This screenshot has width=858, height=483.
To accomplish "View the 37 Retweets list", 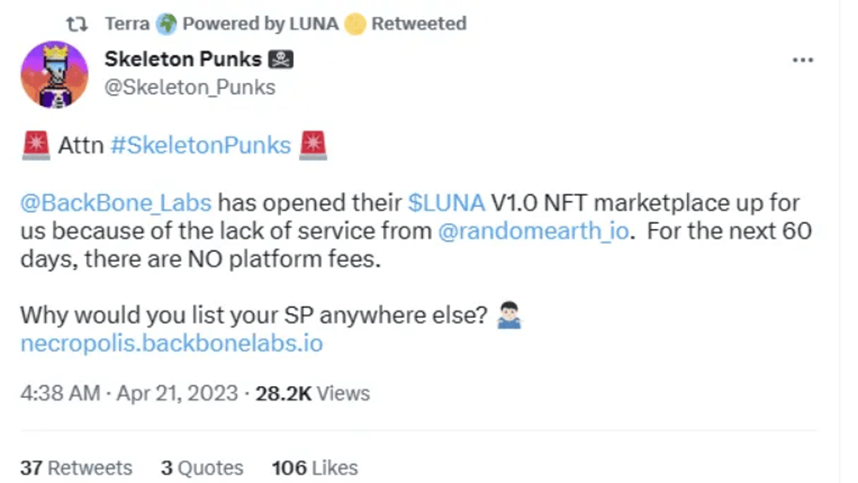I will pos(76,467).
